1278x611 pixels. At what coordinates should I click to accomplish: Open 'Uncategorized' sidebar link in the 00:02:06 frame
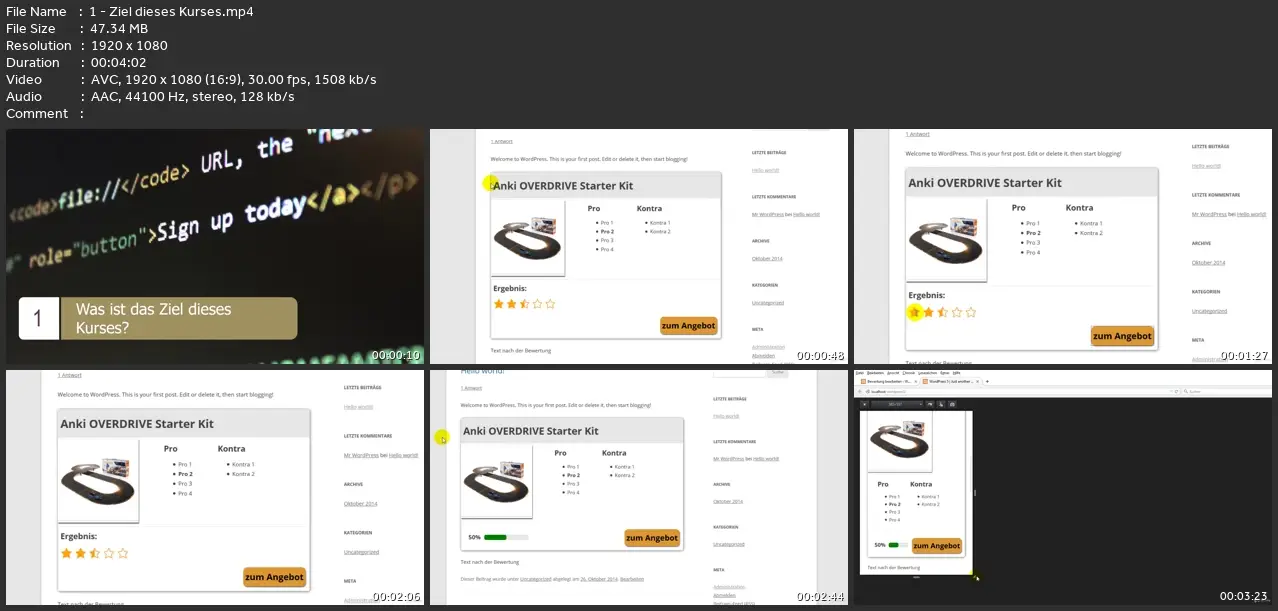362,551
